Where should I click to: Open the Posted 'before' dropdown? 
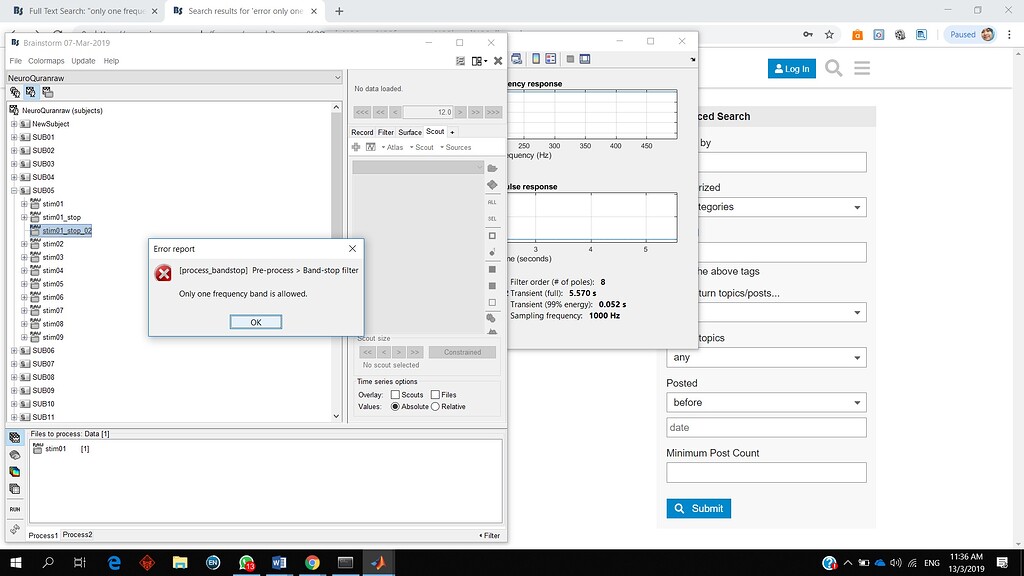click(766, 402)
